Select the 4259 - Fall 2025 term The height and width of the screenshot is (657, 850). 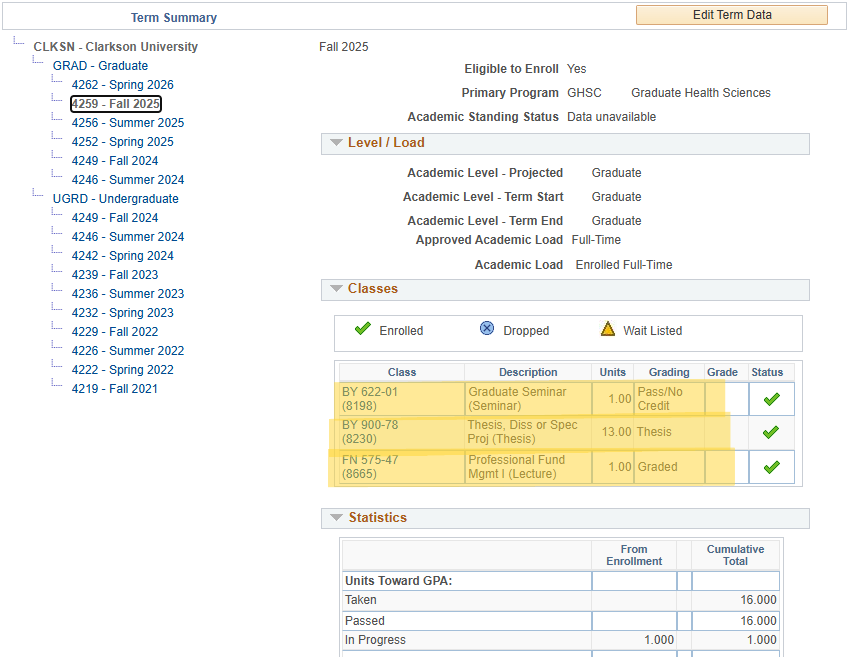point(116,104)
